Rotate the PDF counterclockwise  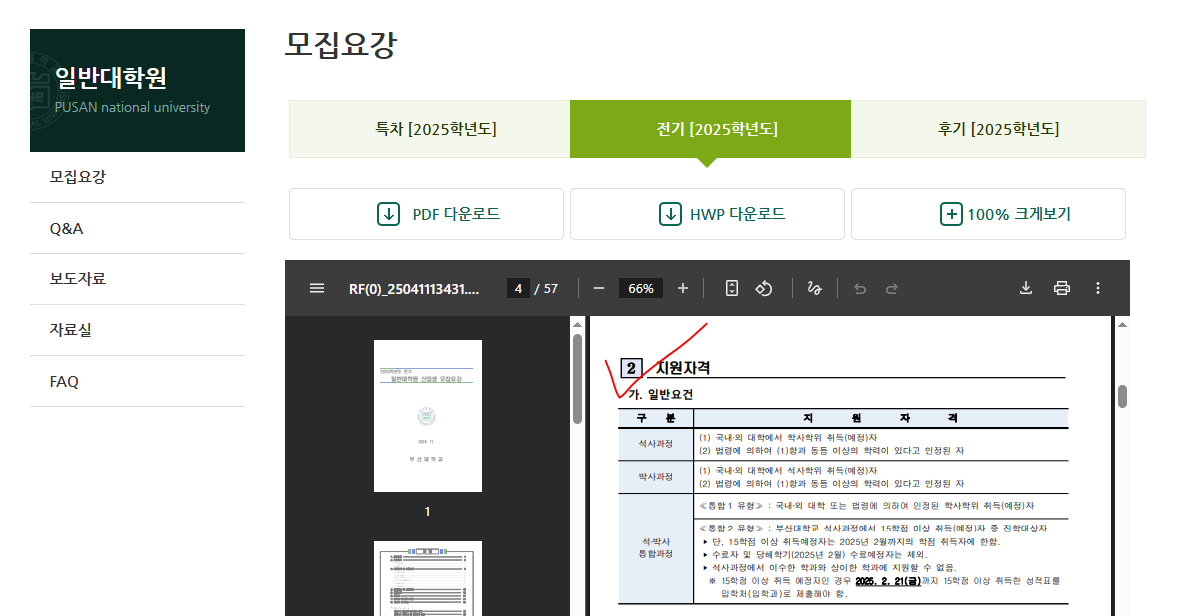tap(764, 288)
